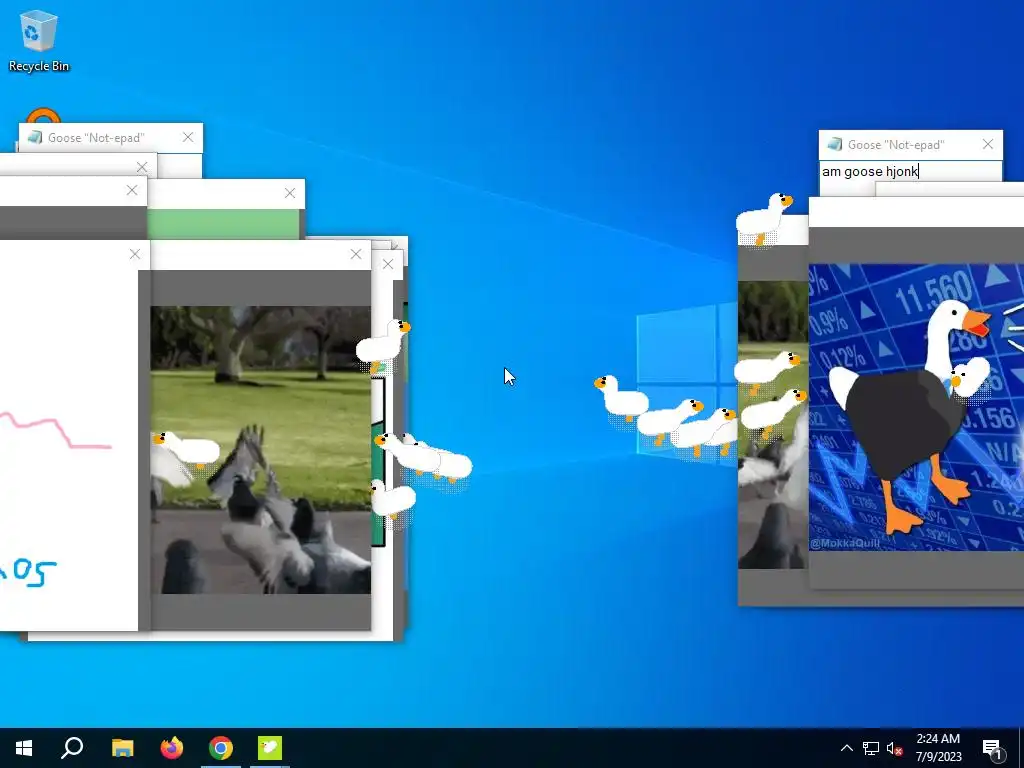Click the stonks goose meme image
Screen dimensions: 1024x768
tap(916, 407)
